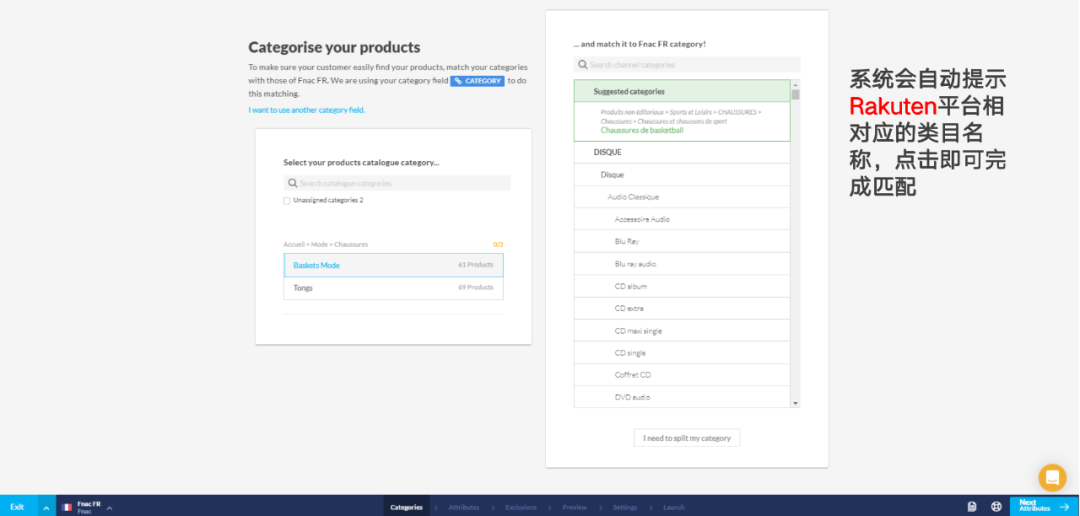The width and height of the screenshot is (1080, 516).
Task: Click the catalogue search magnifier icon
Action: pos(293,183)
